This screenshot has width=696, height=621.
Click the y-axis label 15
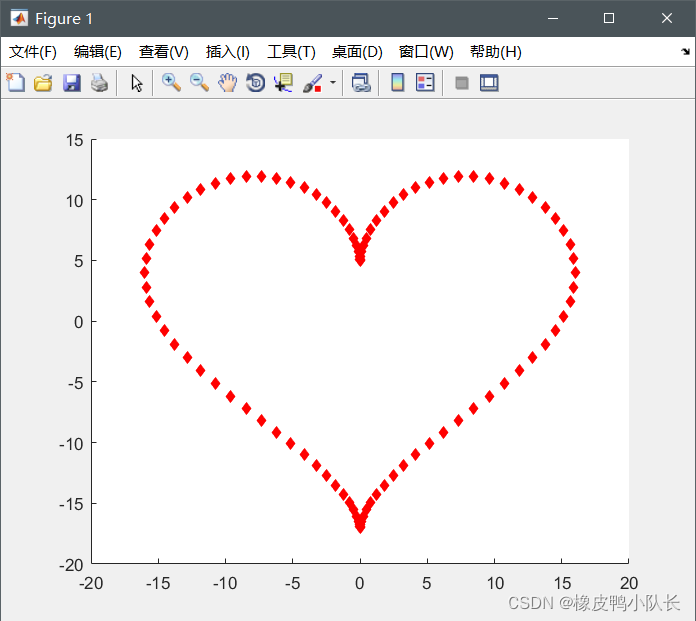click(75, 140)
